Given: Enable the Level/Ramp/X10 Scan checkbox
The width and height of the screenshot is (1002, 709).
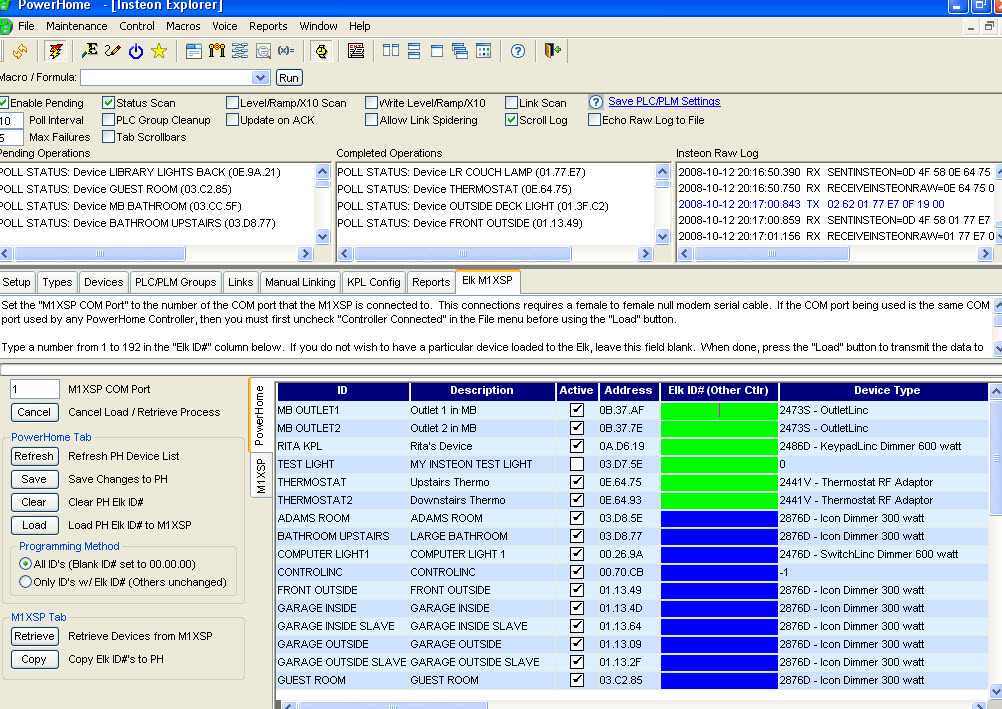Looking at the screenshot, I should point(233,103).
